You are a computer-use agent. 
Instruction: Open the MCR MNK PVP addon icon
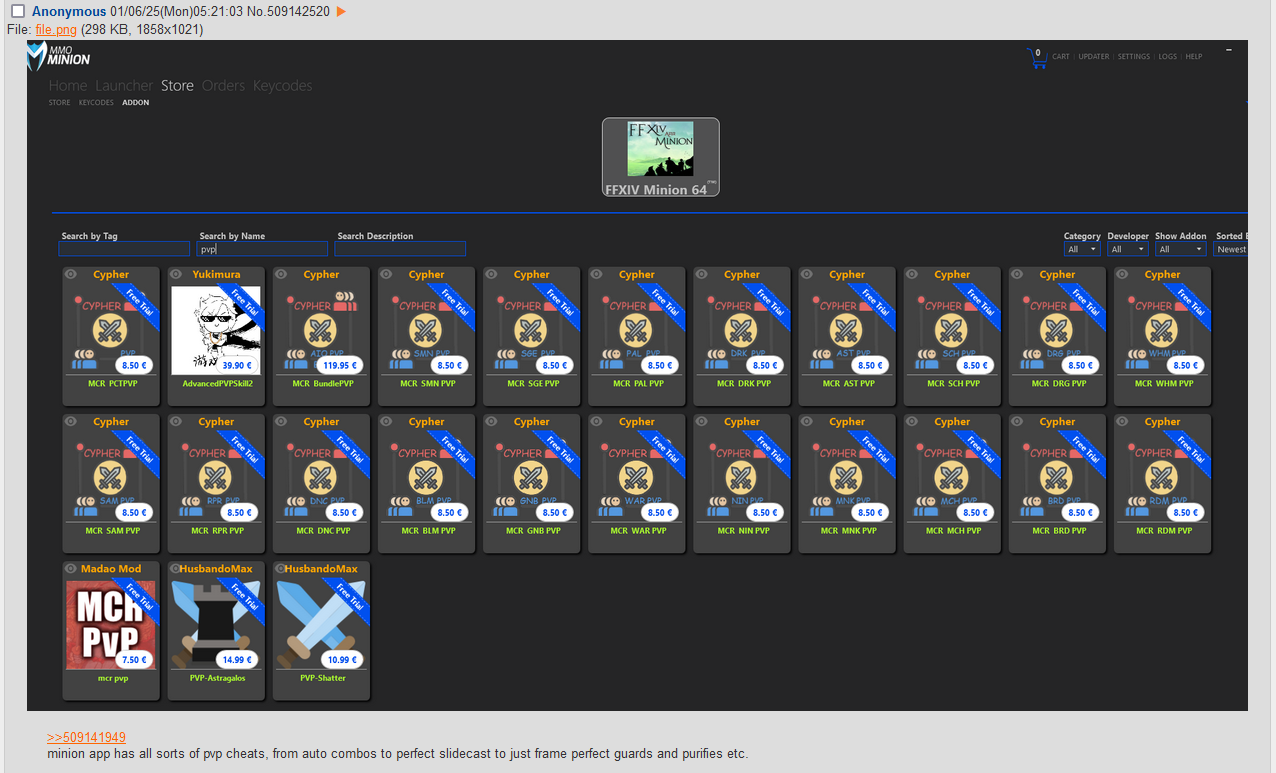click(846, 478)
